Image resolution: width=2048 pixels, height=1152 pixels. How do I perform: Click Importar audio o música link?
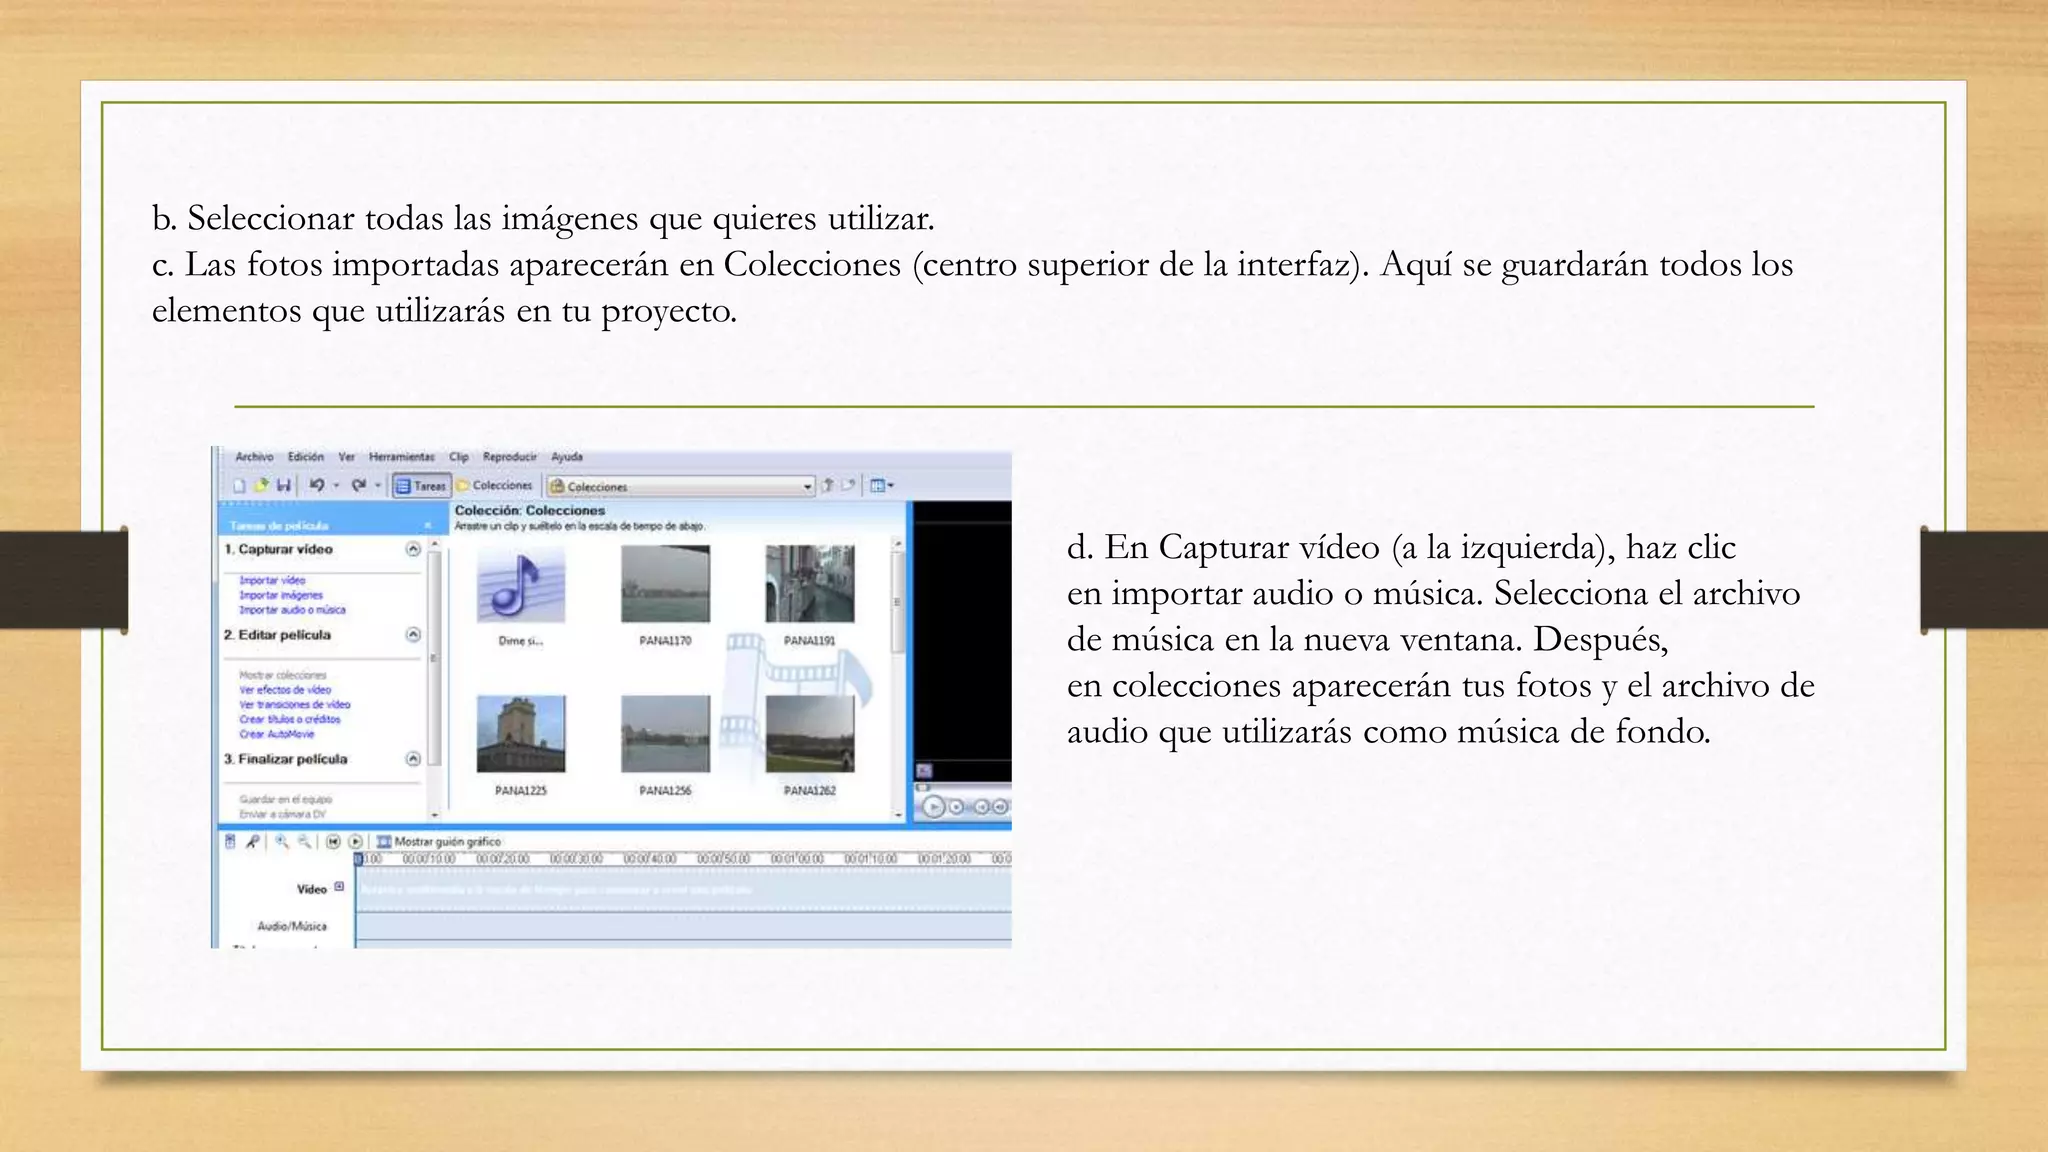[x=292, y=610]
